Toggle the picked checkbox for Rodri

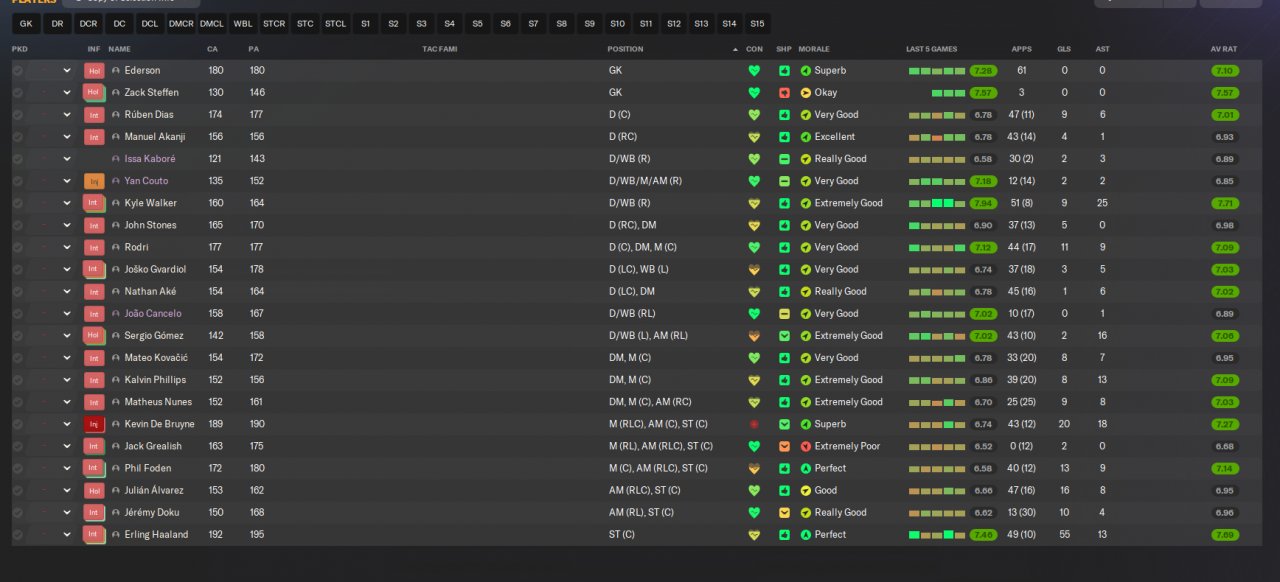(x=18, y=247)
